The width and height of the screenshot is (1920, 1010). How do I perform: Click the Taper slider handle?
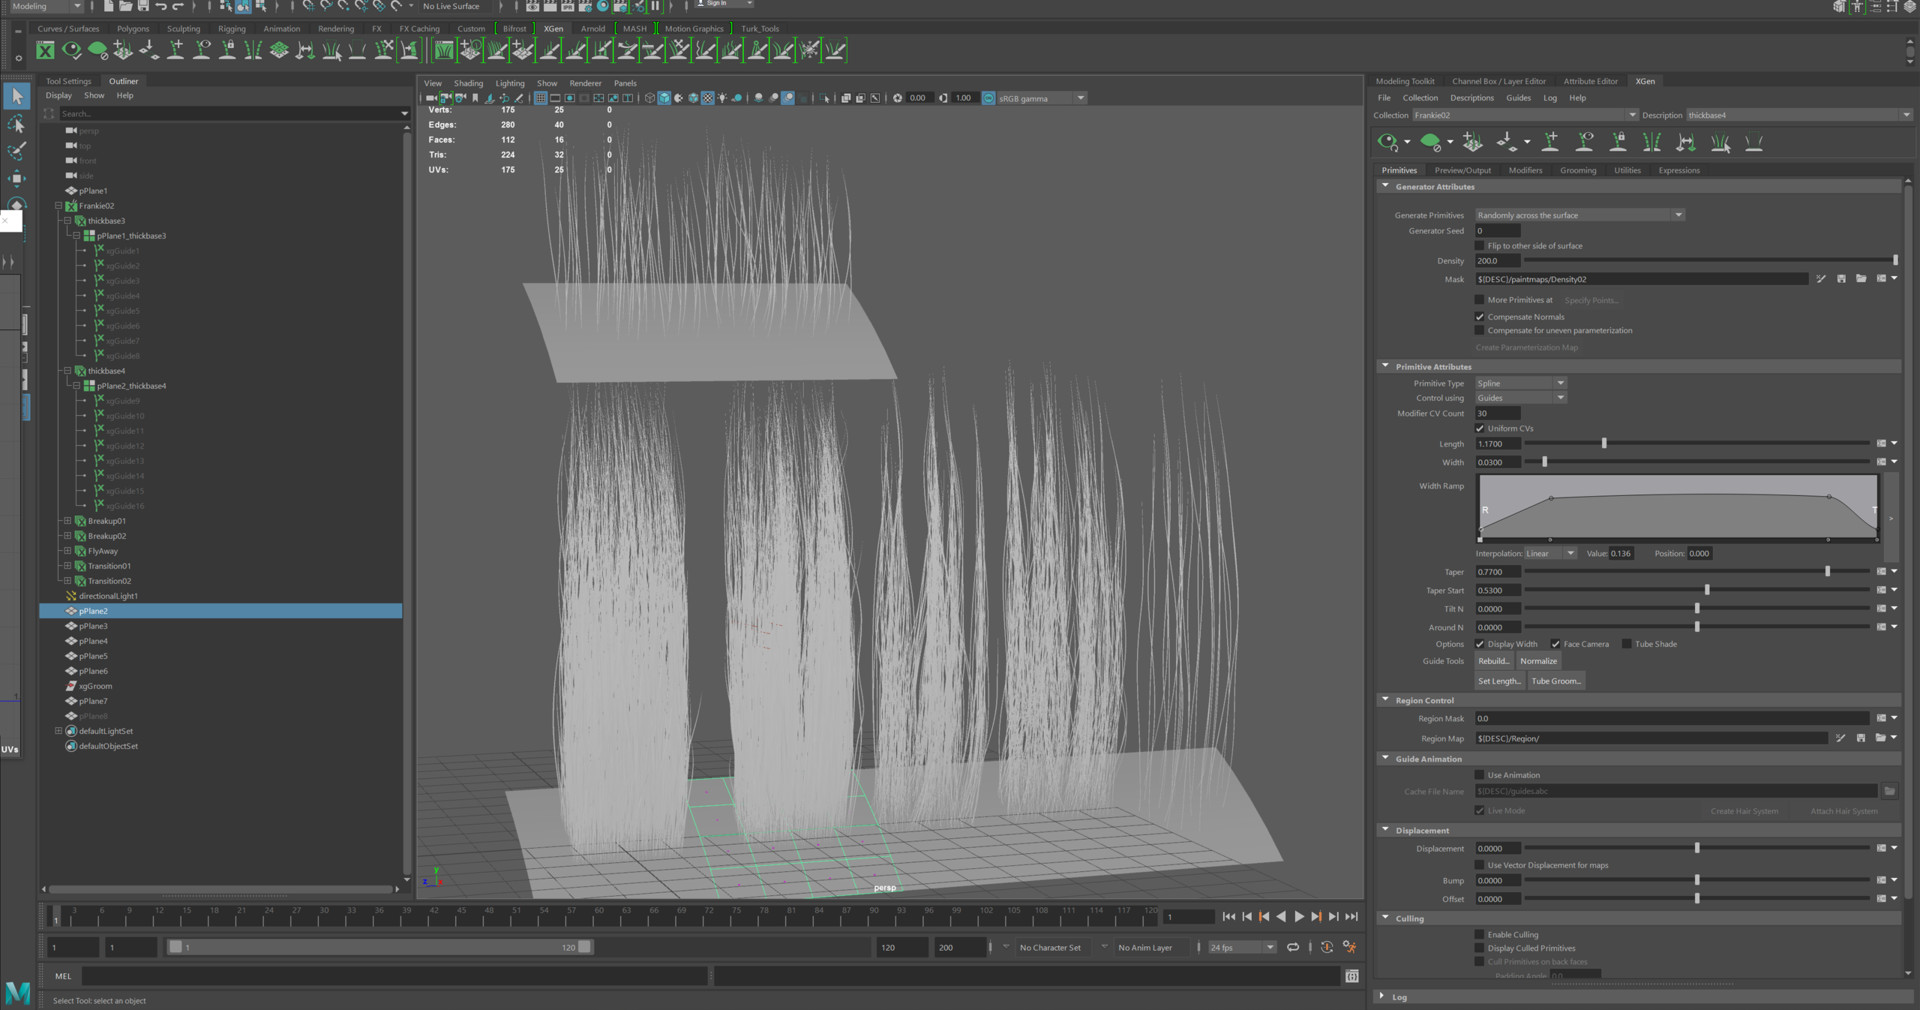[x=1827, y=572]
